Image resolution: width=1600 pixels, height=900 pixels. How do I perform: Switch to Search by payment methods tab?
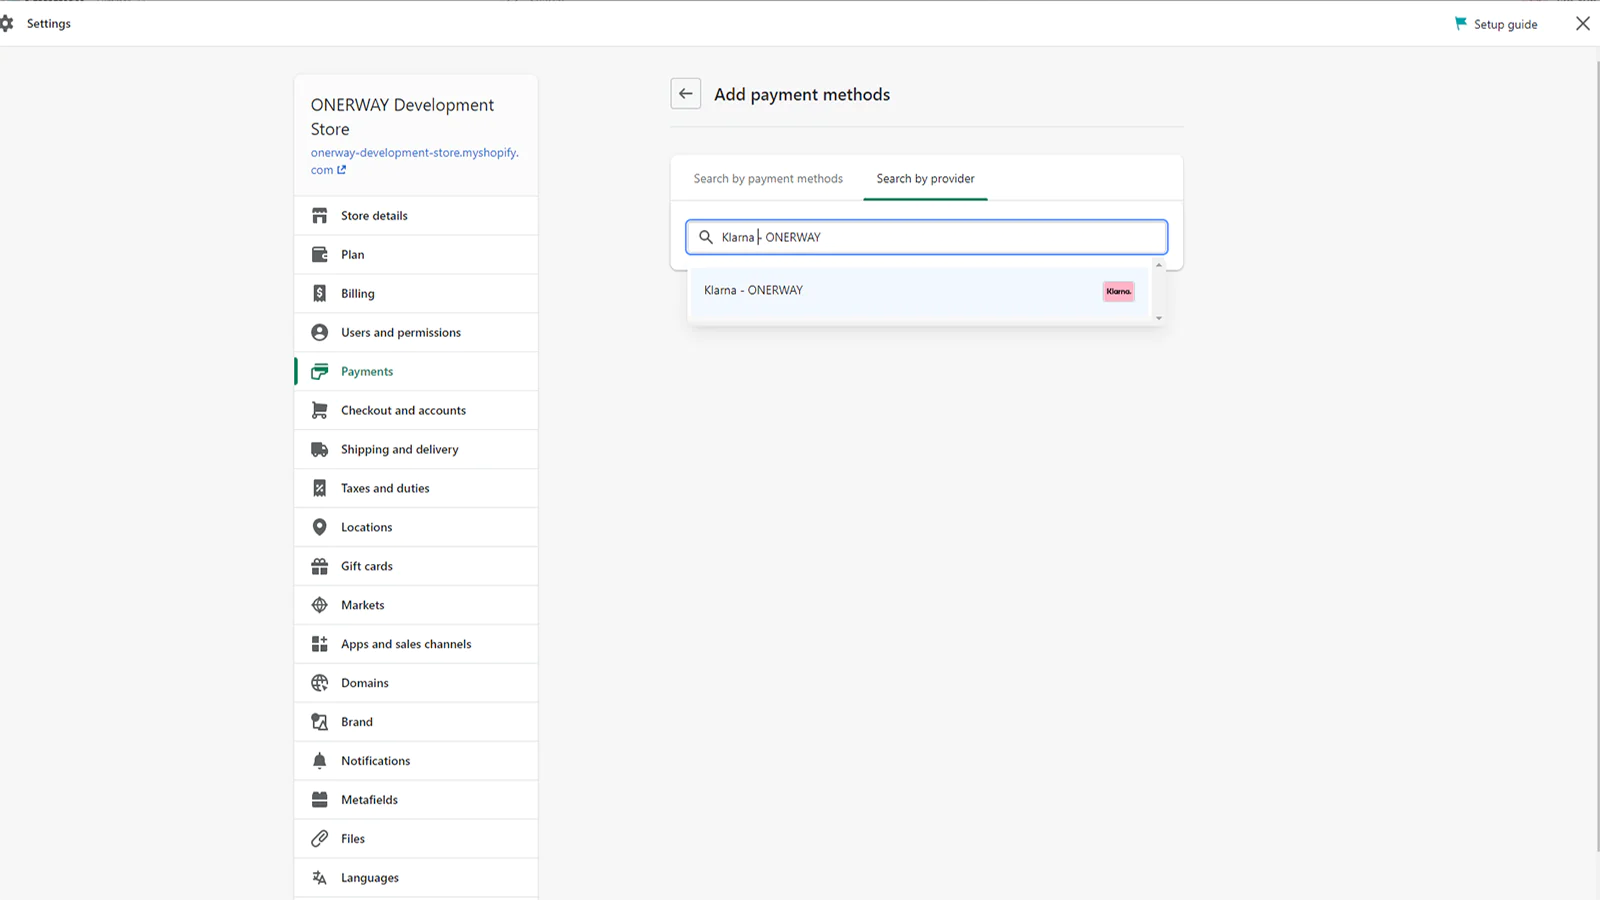click(768, 179)
